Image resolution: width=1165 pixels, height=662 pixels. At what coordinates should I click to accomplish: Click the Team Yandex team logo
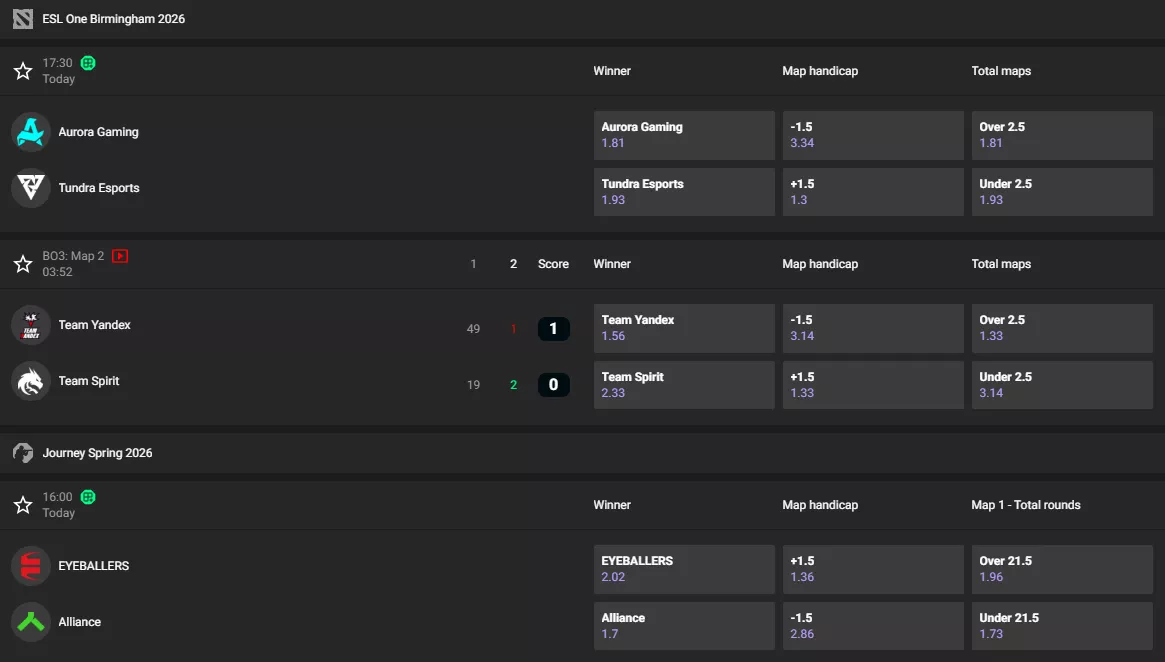coord(30,324)
